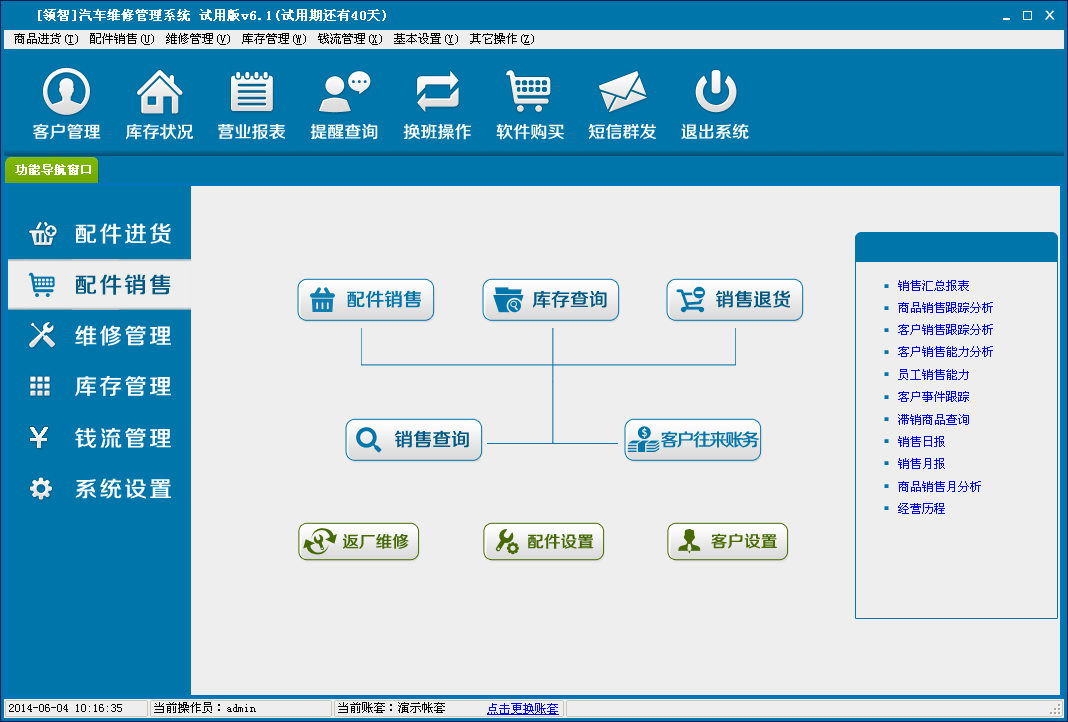Select 配件进货 in the sidebar

100,234
